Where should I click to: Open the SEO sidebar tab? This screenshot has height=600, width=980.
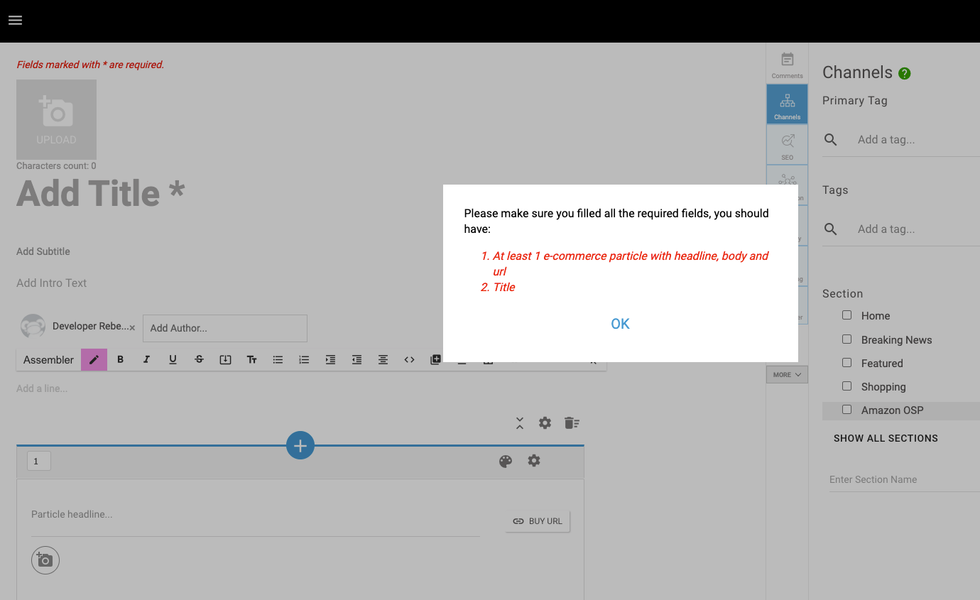click(787, 145)
